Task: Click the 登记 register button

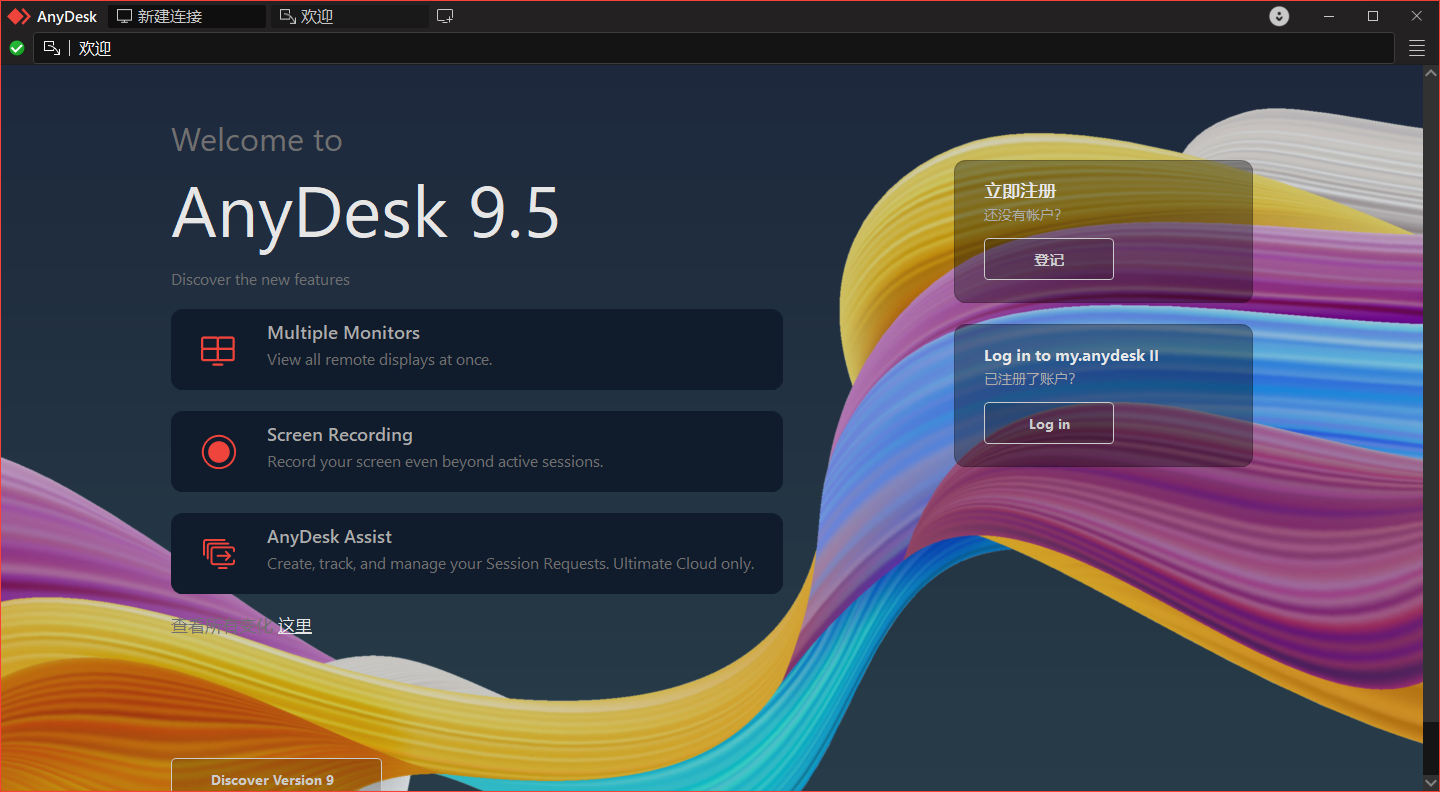Action: pyautogui.click(x=1049, y=259)
